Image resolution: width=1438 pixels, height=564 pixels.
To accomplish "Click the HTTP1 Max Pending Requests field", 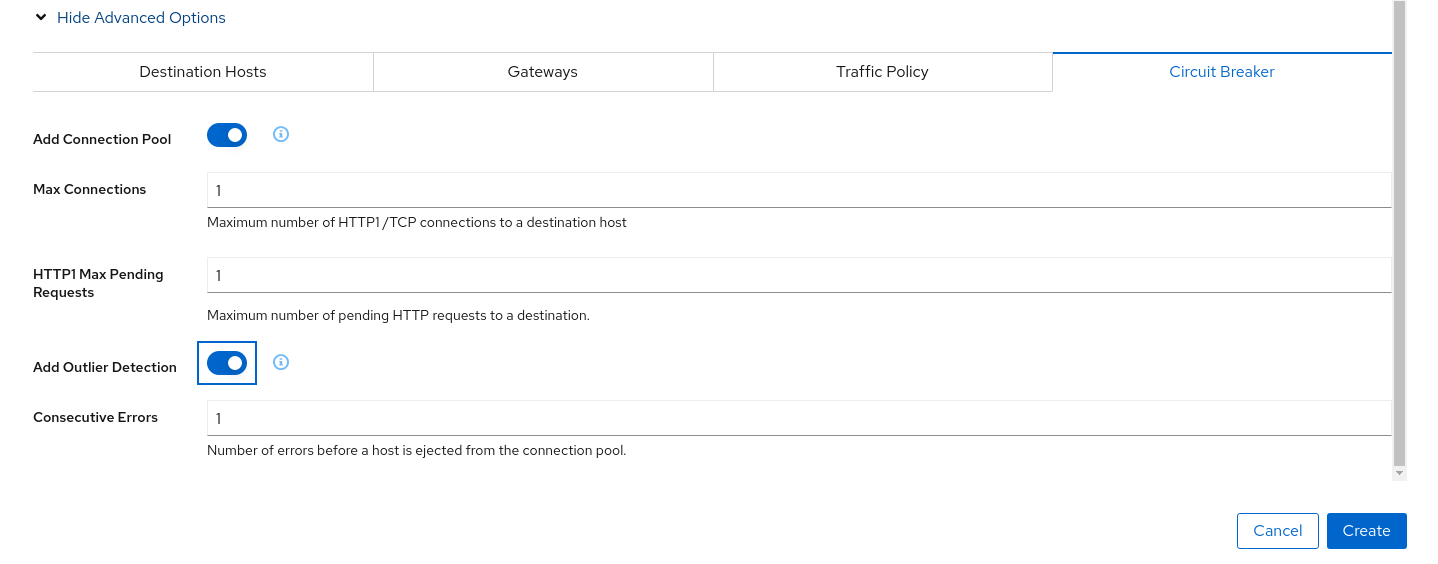I will click(x=798, y=275).
